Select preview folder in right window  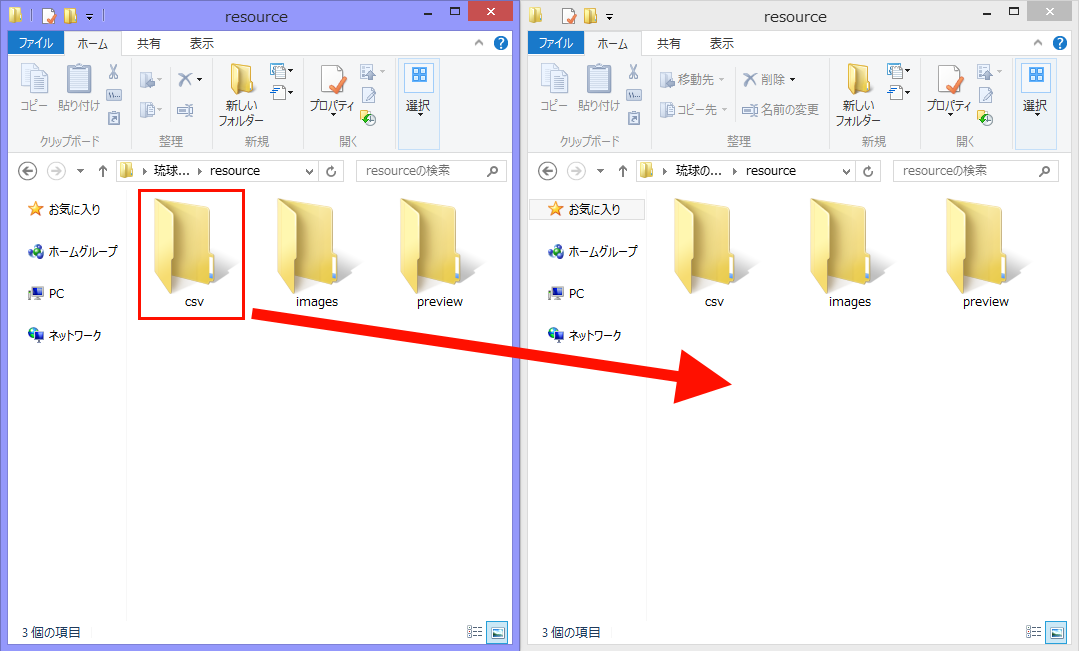tap(985, 254)
